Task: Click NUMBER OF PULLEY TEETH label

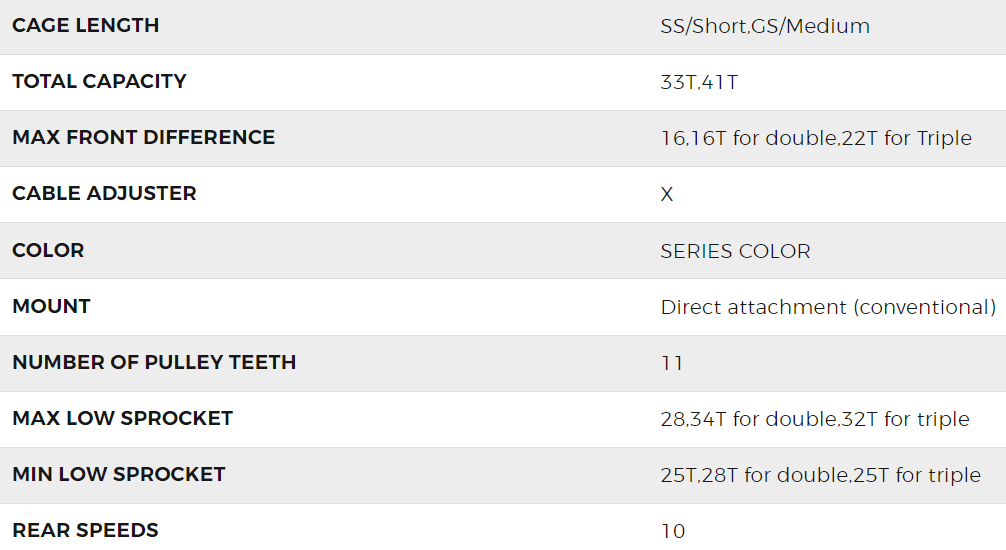Action: pyautogui.click(x=154, y=362)
